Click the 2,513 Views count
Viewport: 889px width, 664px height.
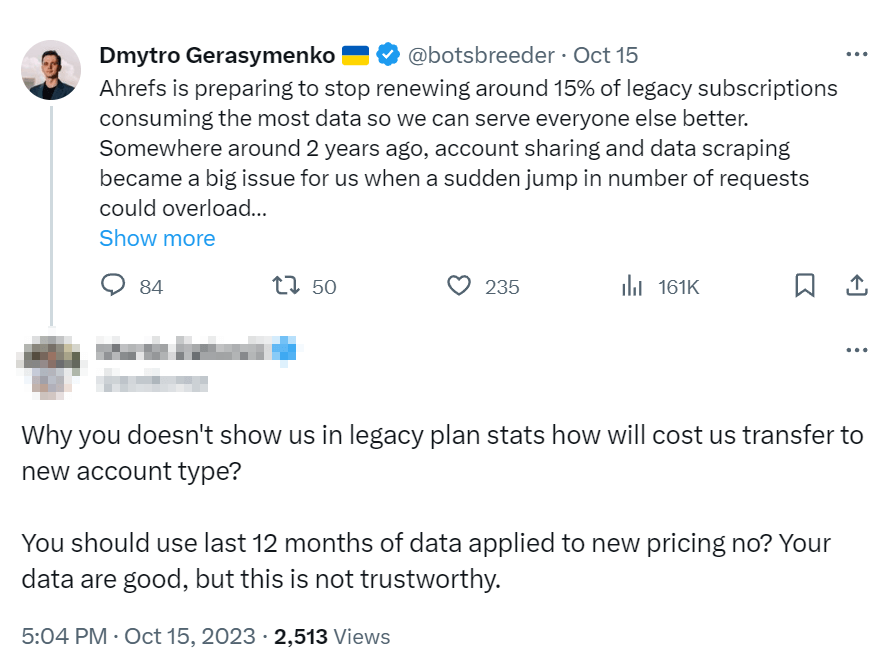(333, 636)
